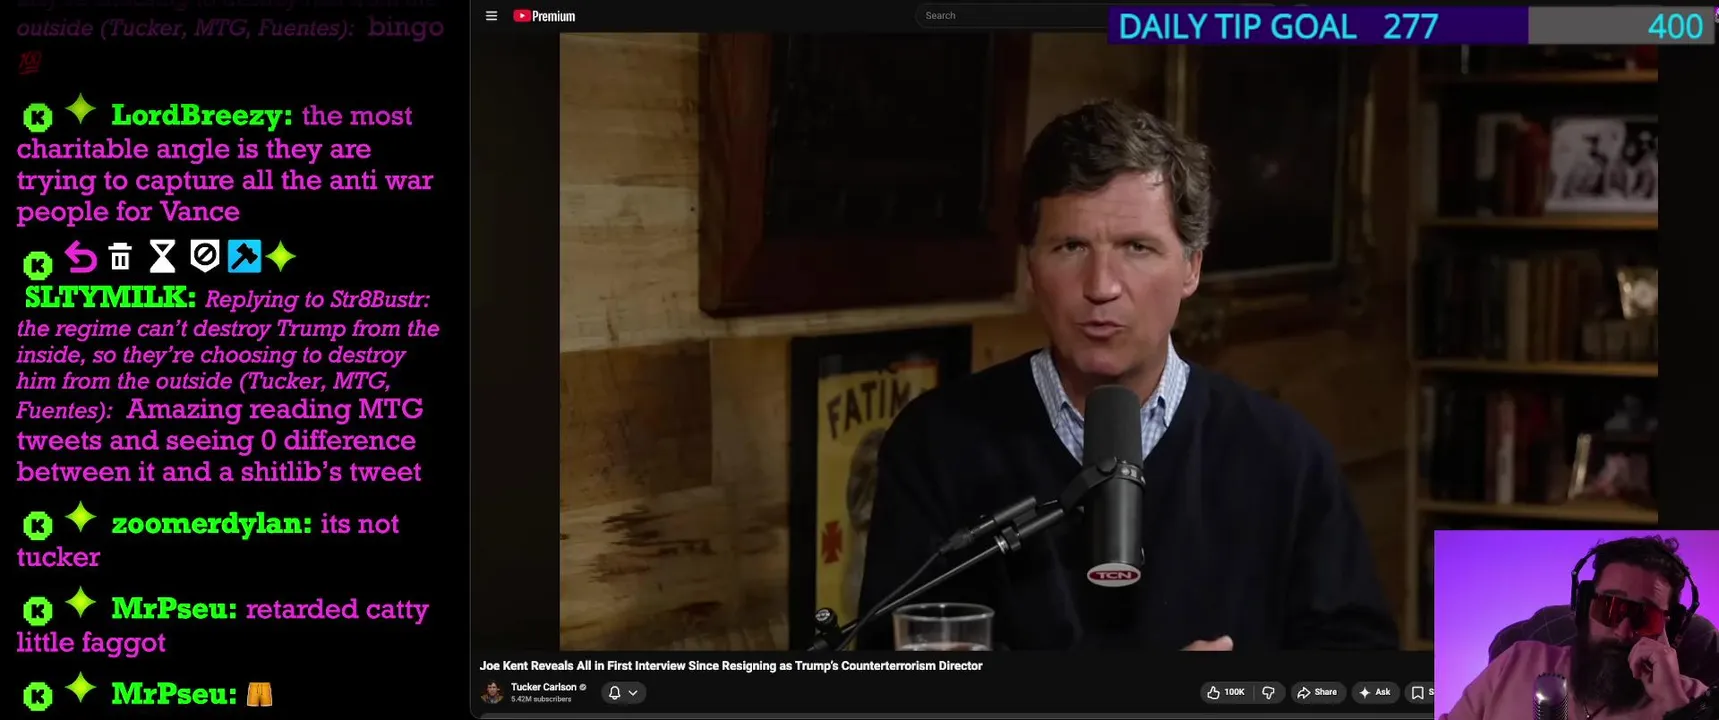Click the LordBreezy username in chat
Viewport: 1719px width, 720px height.
pos(201,116)
